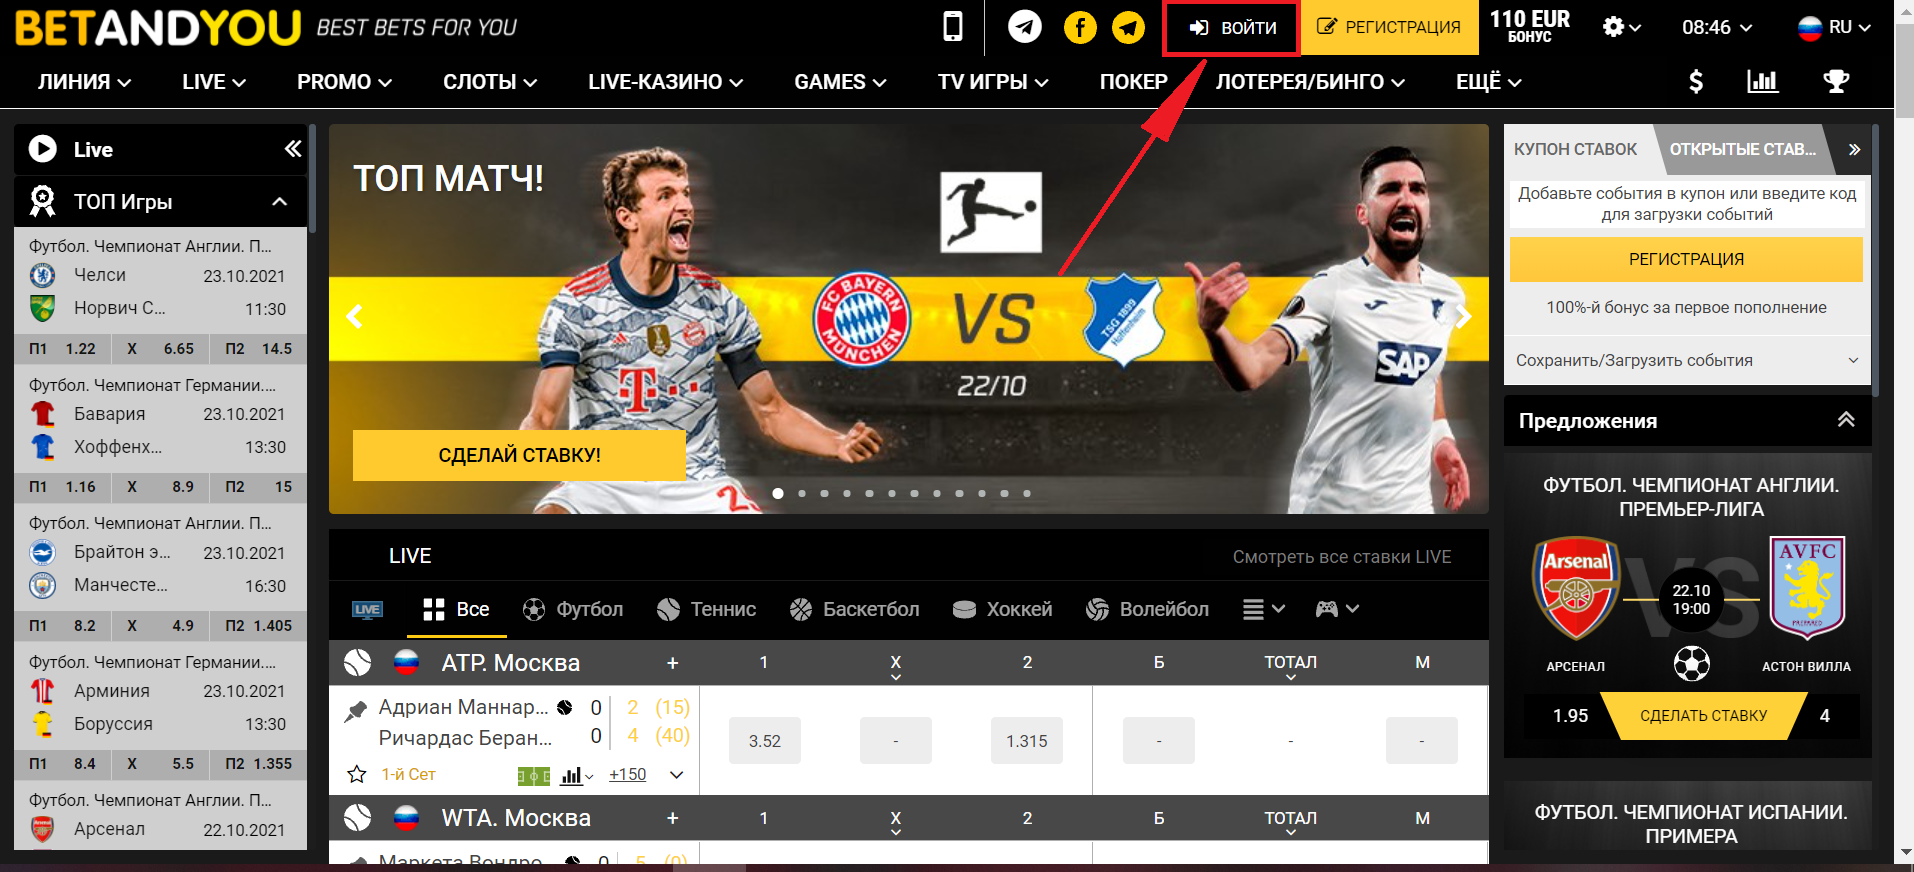Collapse the Предложения panel
Viewport: 1914px width, 872px height.
[x=1846, y=420]
